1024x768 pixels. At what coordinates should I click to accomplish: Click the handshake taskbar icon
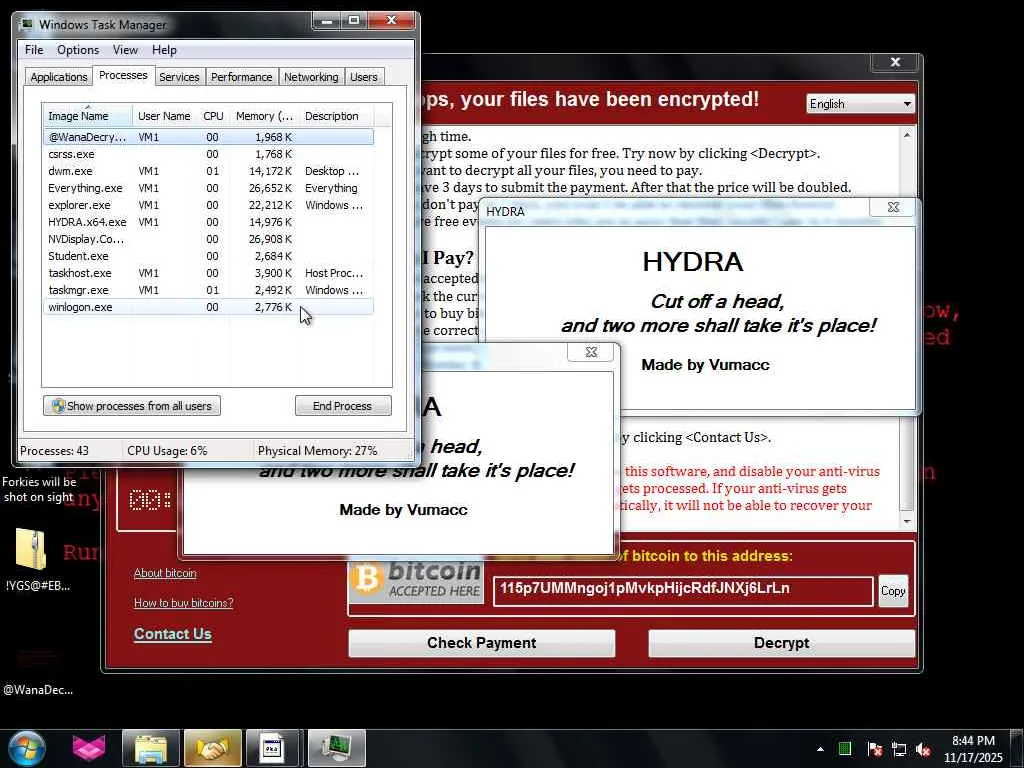[212, 748]
